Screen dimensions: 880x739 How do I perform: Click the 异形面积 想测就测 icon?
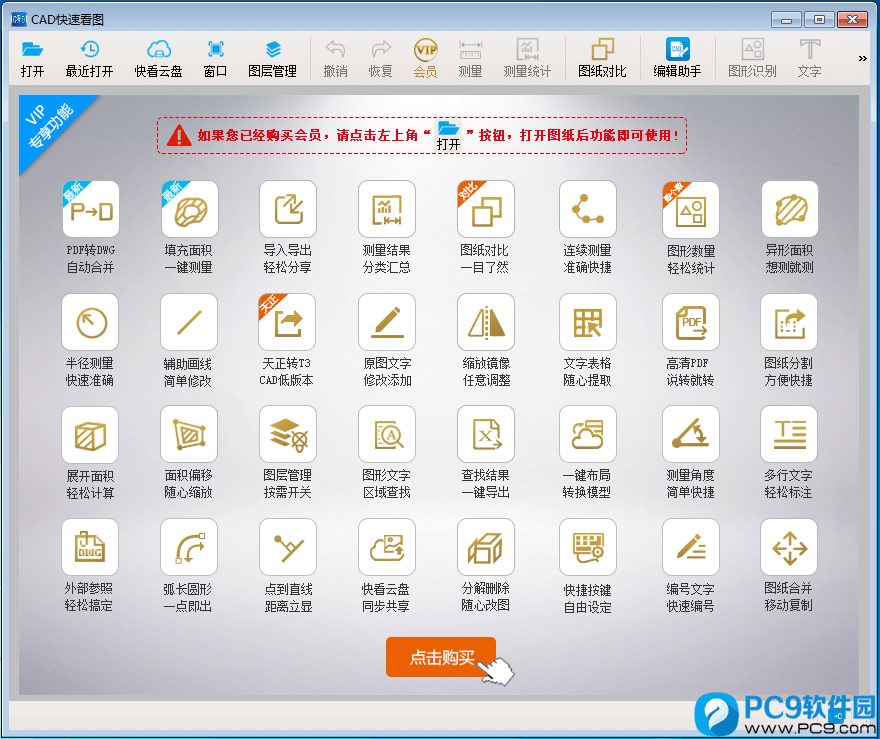click(790, 209)
